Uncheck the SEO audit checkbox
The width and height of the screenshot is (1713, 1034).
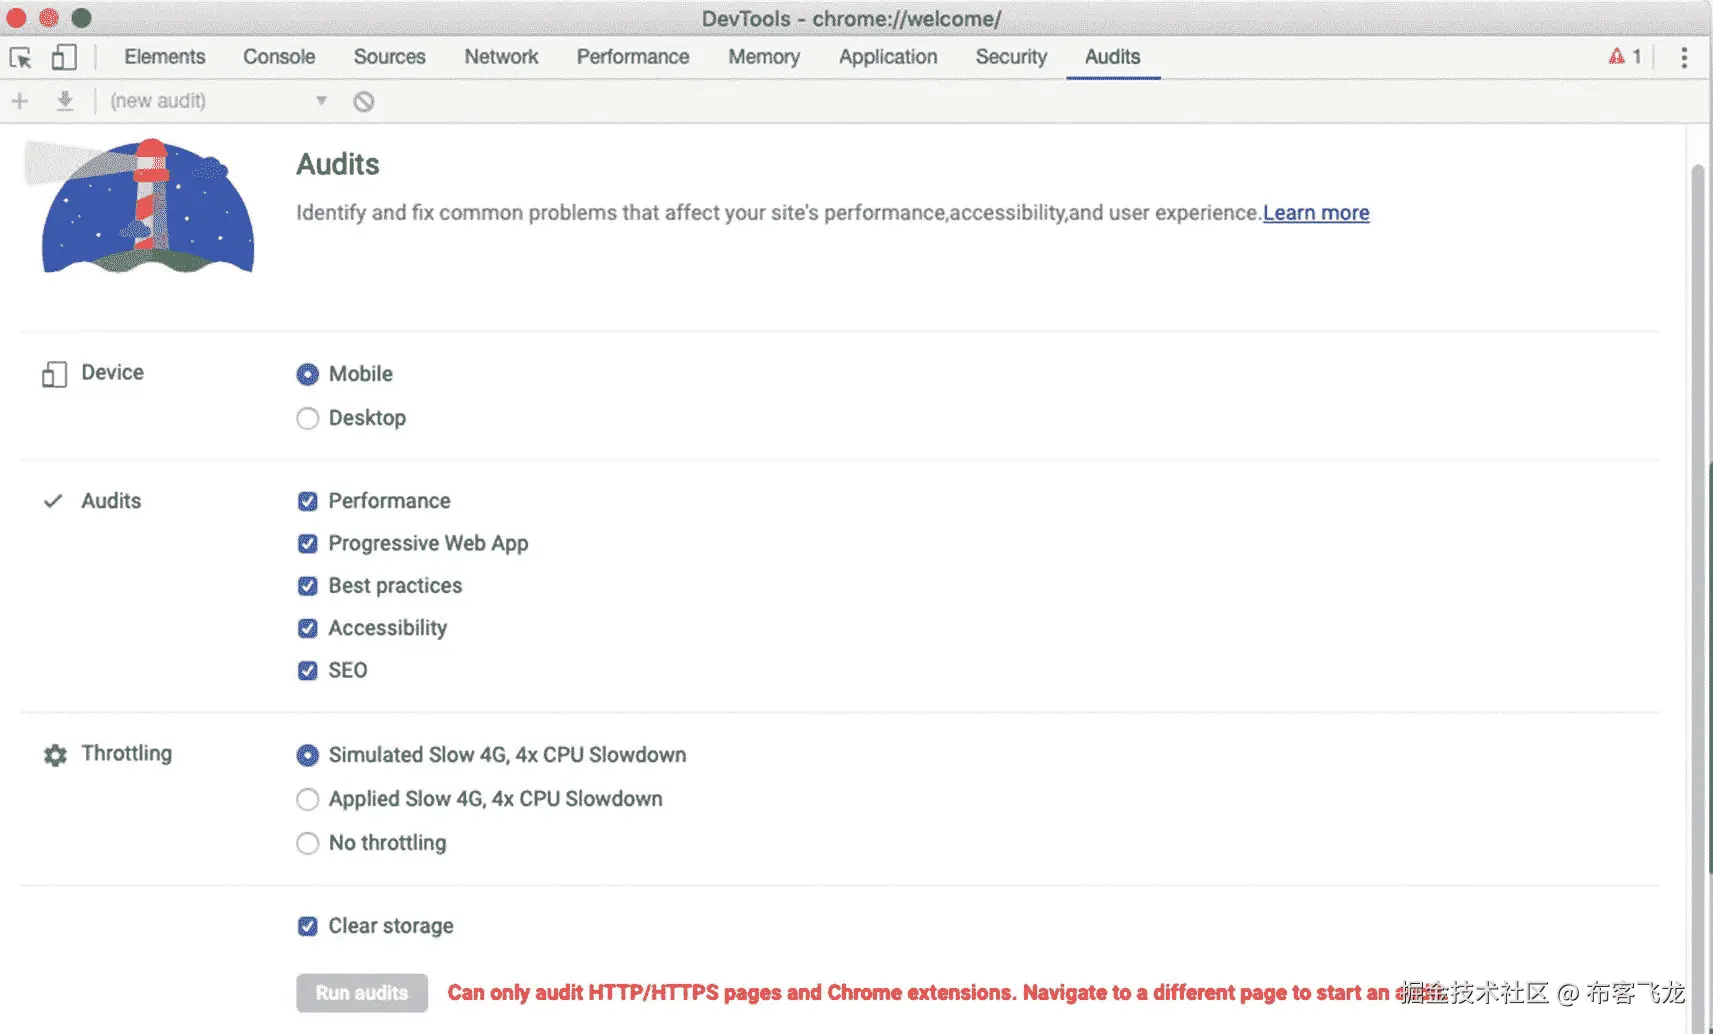click(x=308, y=671)
